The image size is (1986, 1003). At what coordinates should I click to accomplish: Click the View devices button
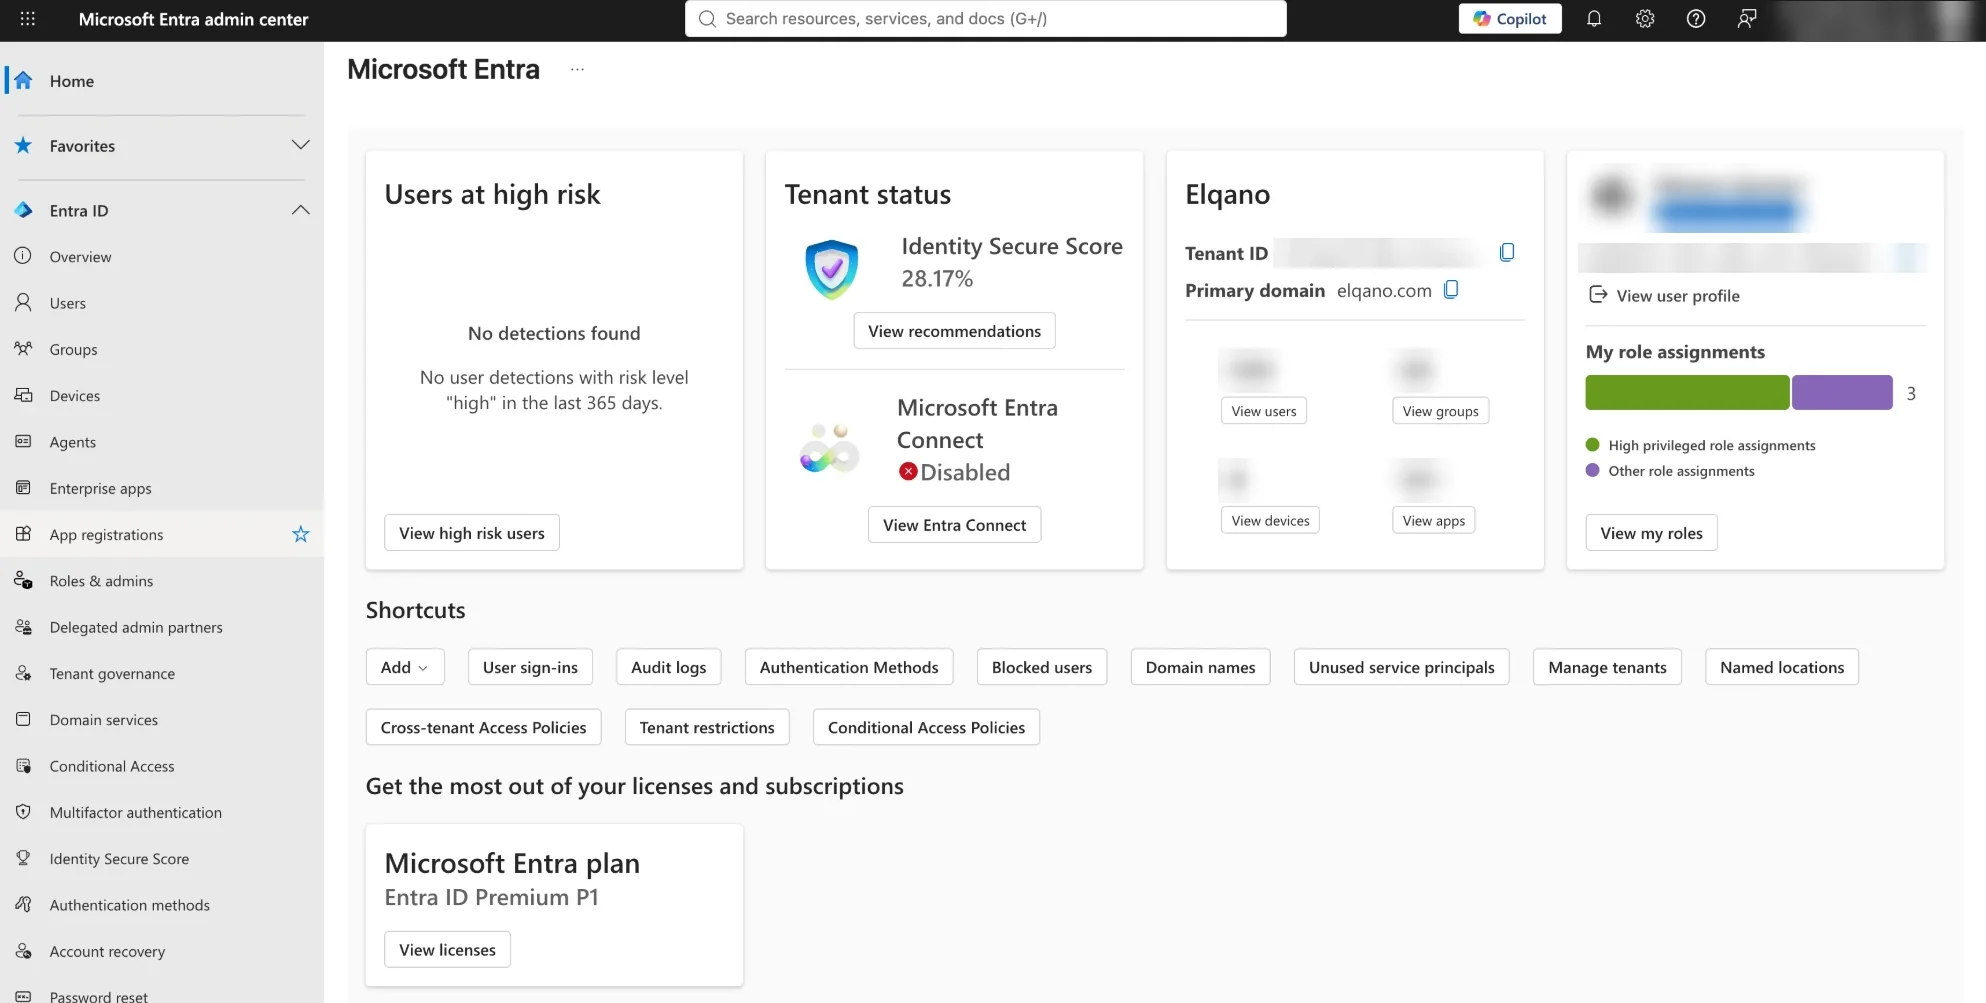[x=1270, y=520]
